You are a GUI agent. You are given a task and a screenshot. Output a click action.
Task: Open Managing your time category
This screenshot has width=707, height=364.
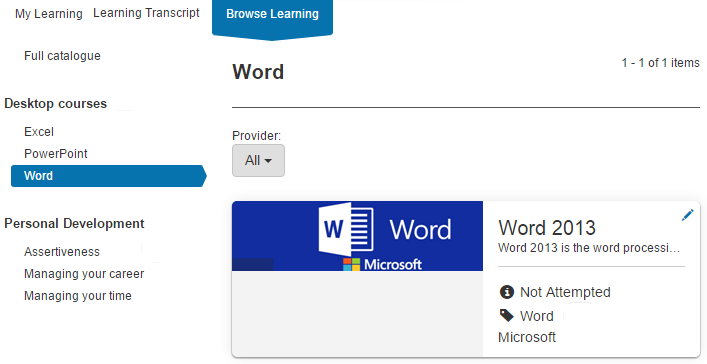pos(78,296)
